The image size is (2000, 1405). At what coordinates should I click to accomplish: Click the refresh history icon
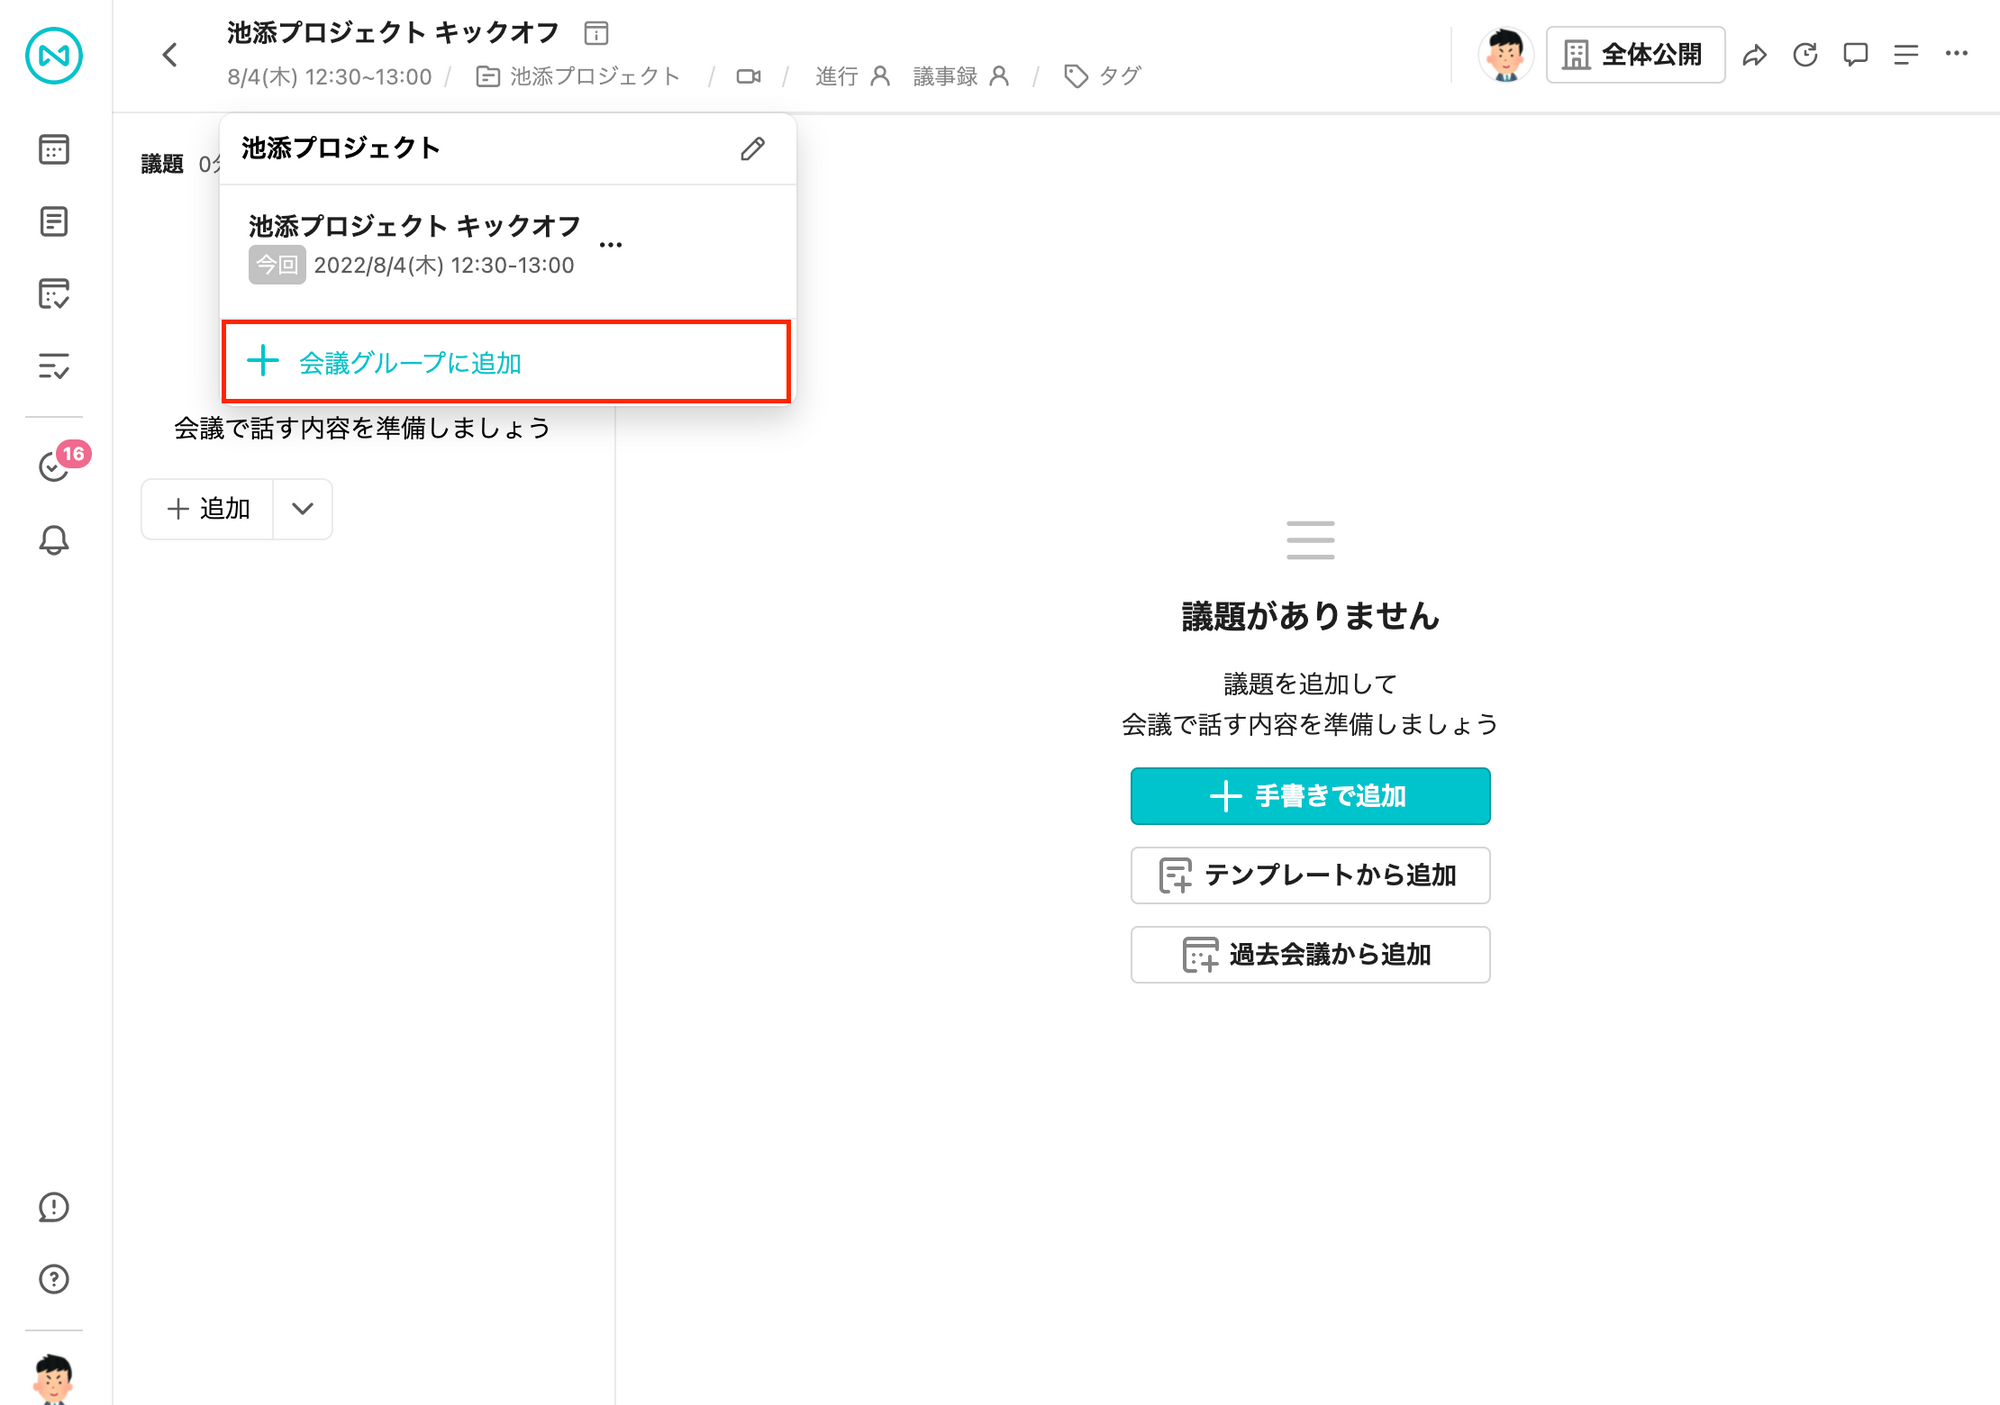tap(1805, 55)
